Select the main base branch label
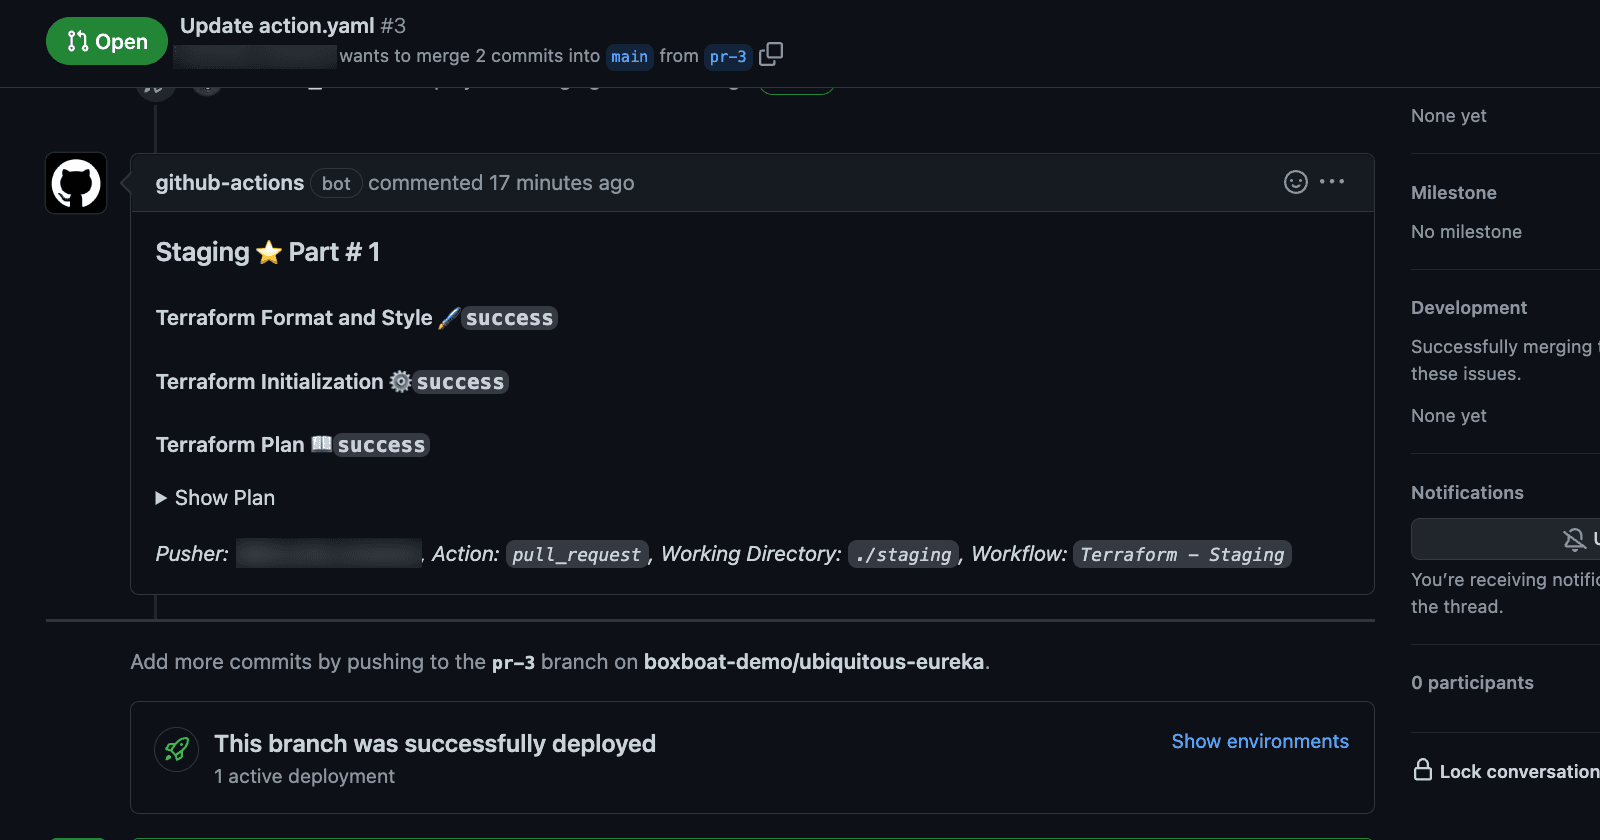This screenshot has width=1600, height=840. pos(629,57)
